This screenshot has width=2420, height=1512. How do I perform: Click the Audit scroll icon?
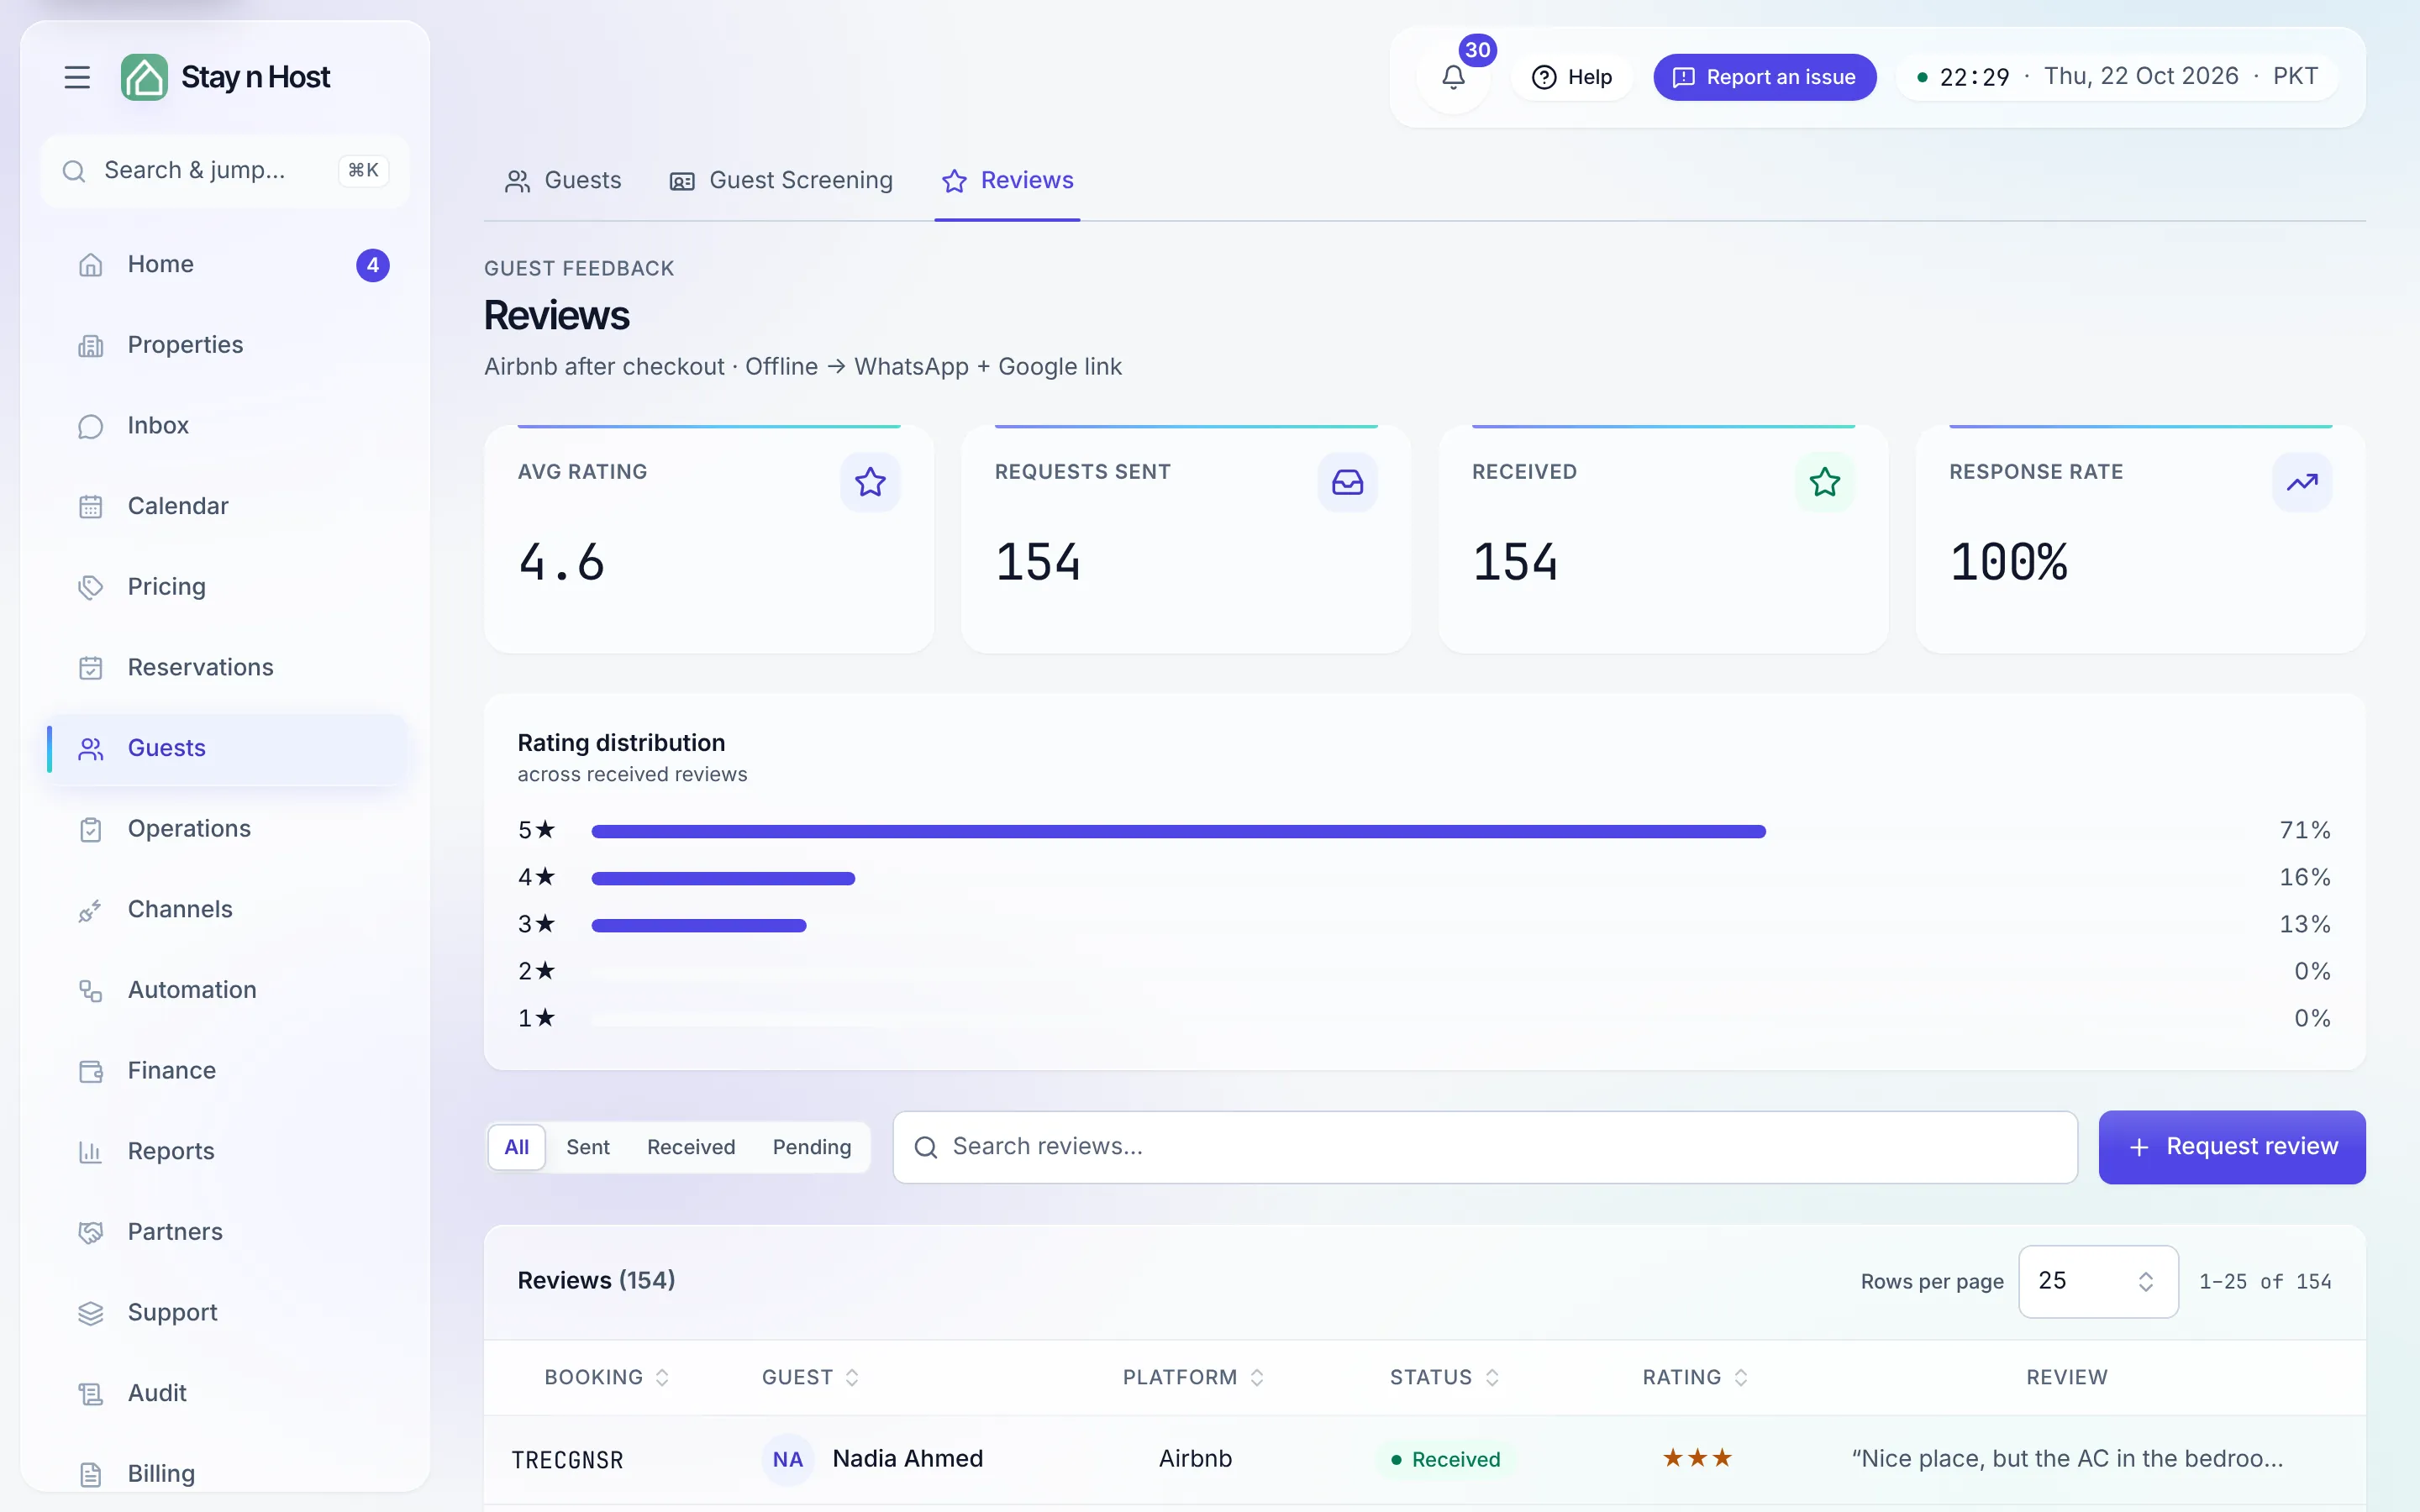pos(91,1394)
